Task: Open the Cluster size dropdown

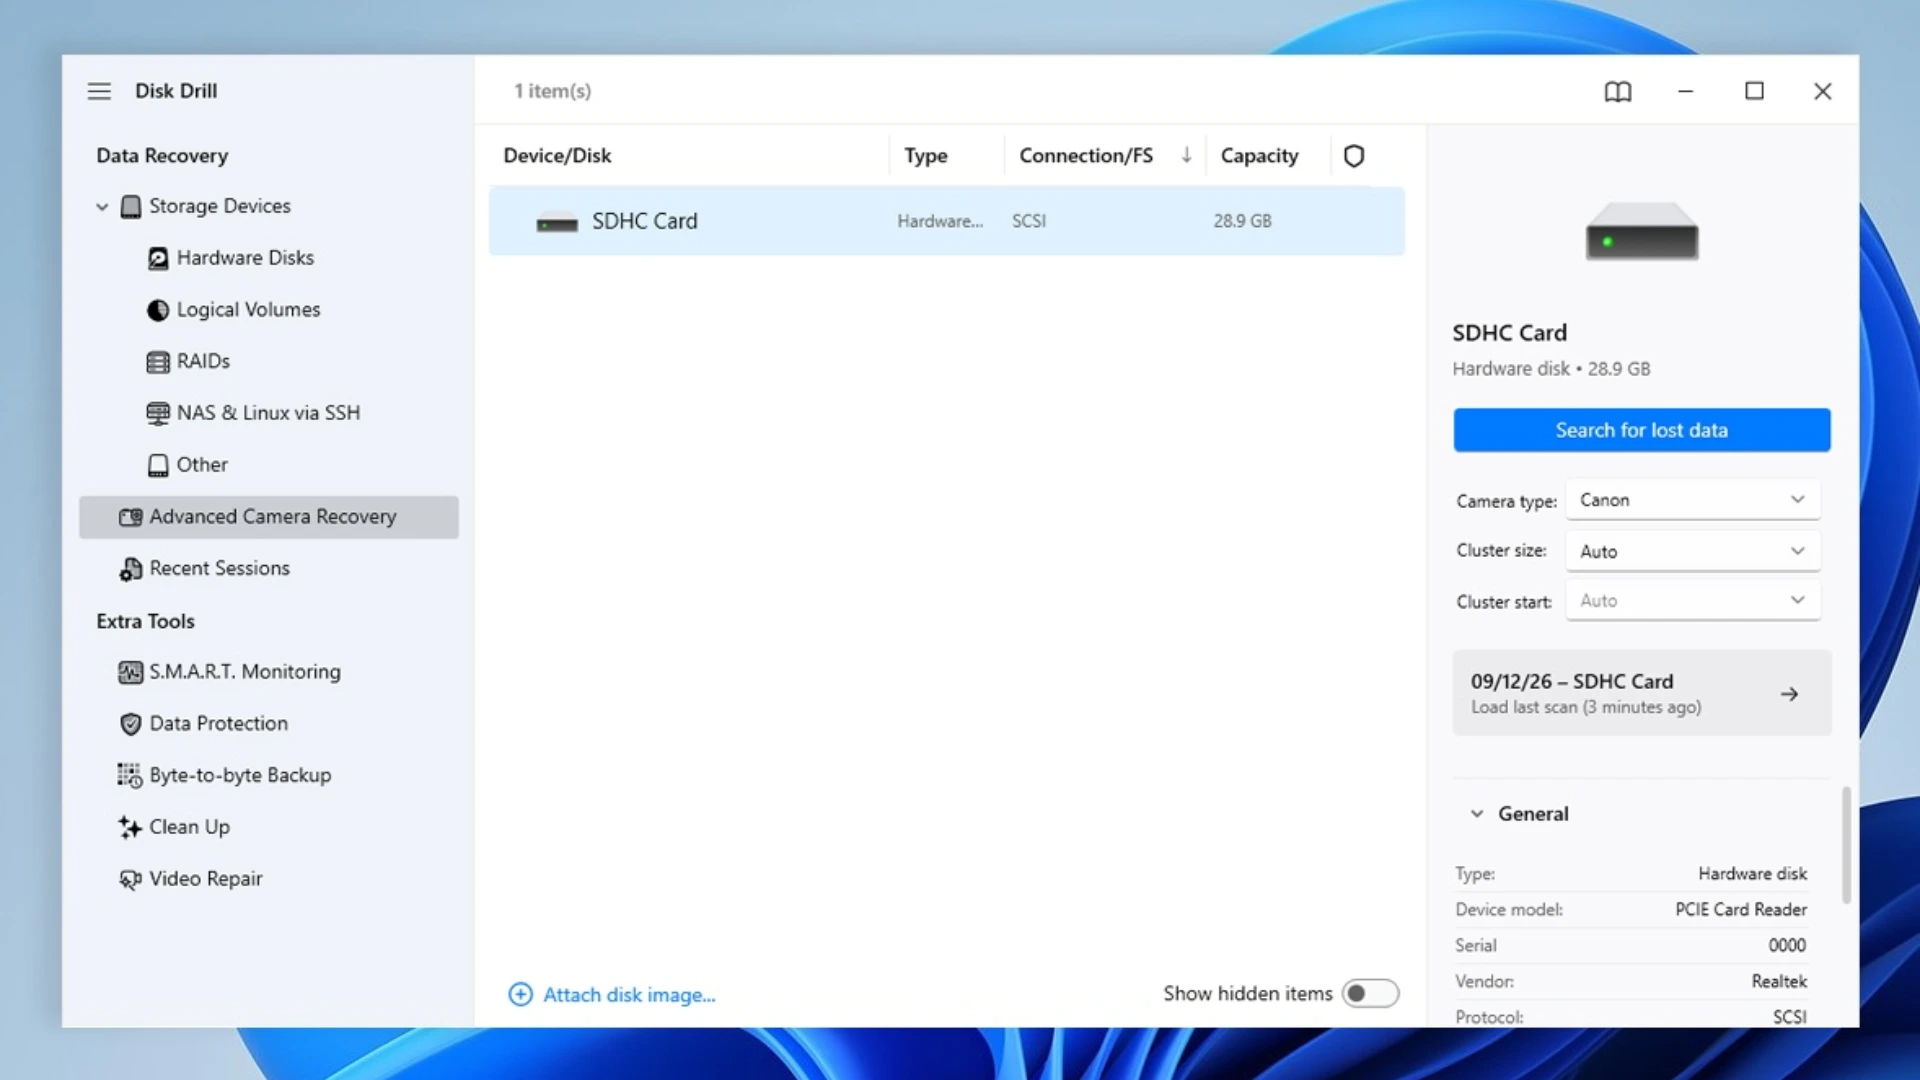Action: tap(1692, 551)
